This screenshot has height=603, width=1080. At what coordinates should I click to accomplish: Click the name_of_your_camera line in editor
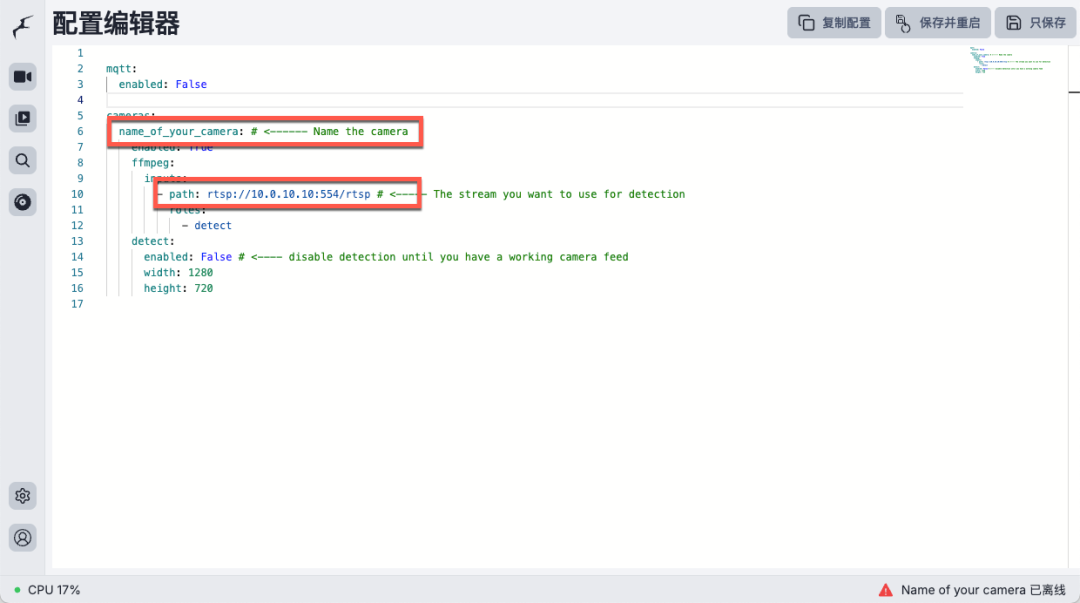click(180, 132)
